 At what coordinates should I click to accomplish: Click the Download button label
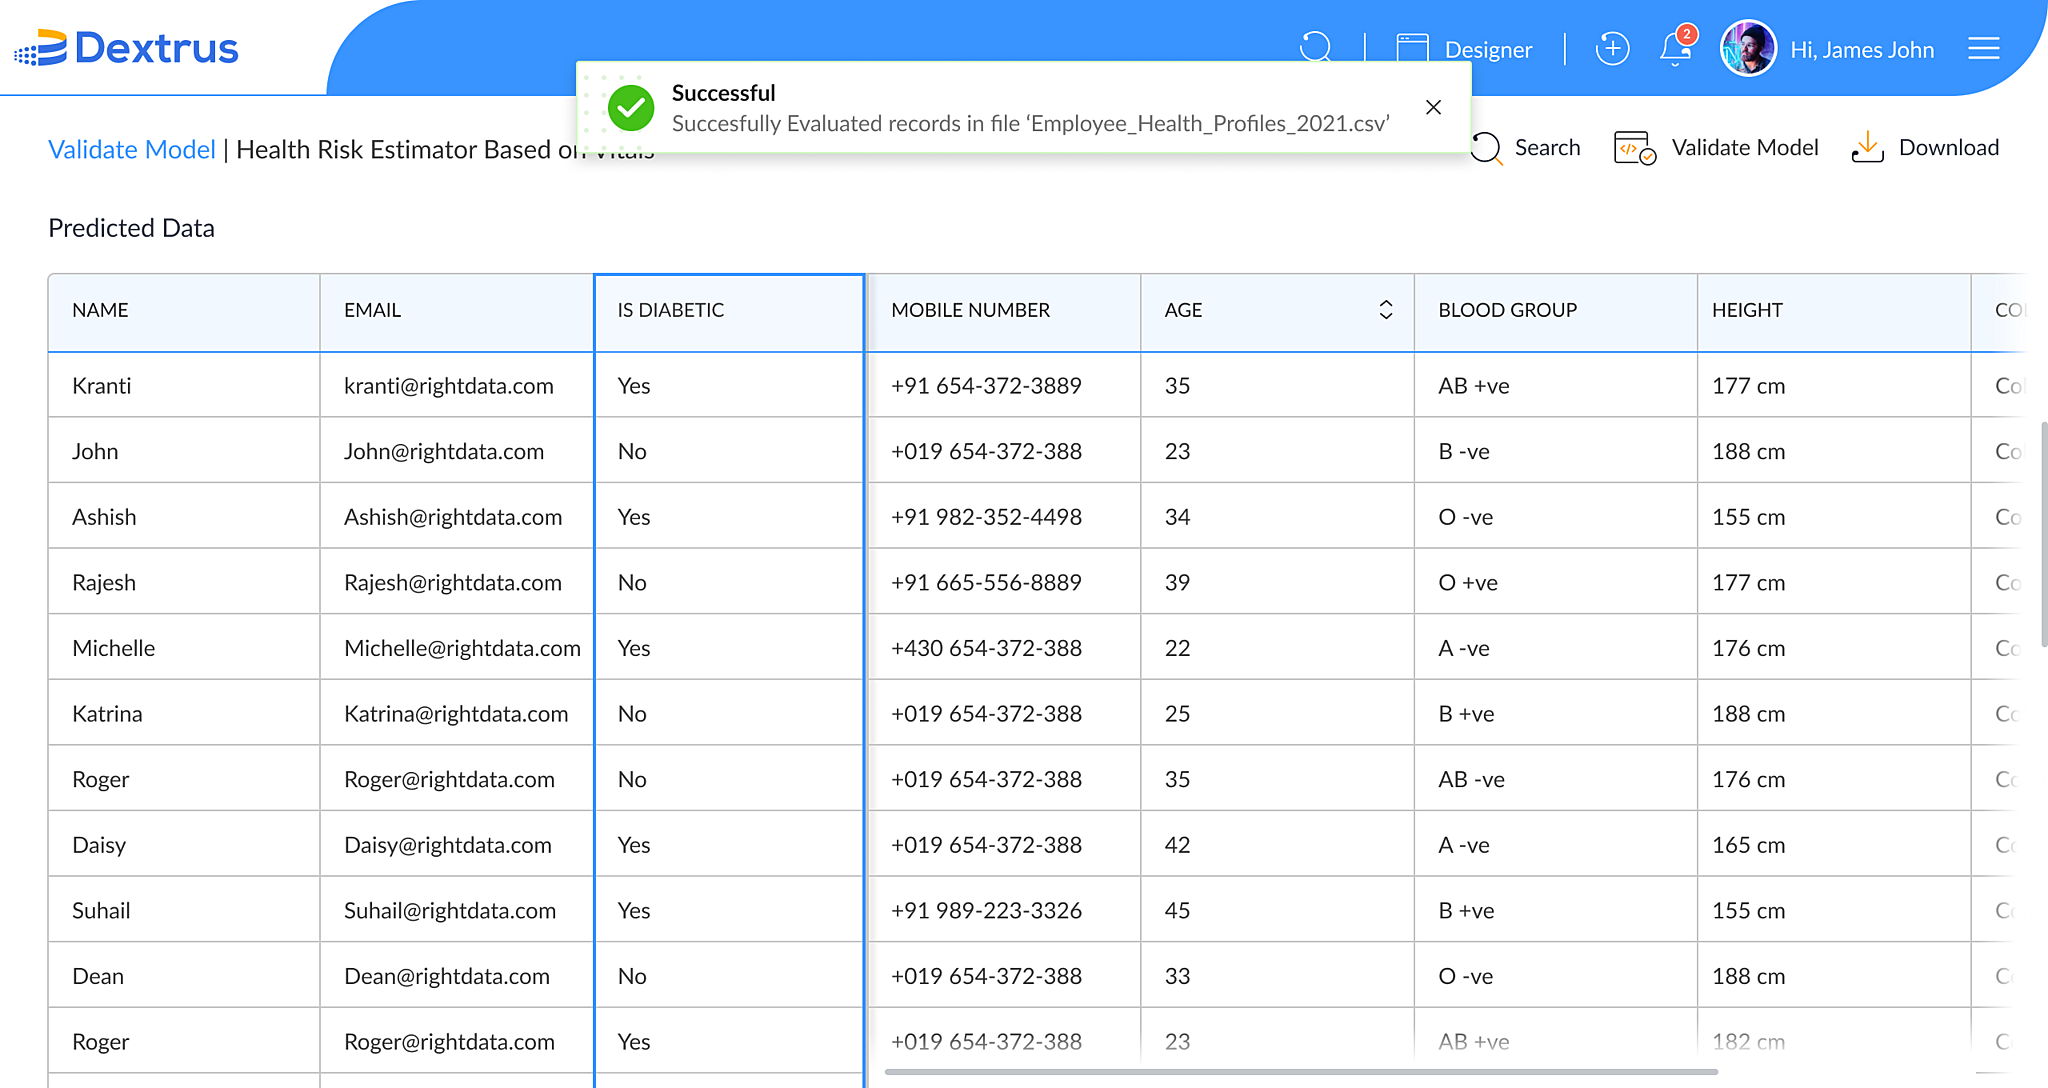tap(1949, 147)
